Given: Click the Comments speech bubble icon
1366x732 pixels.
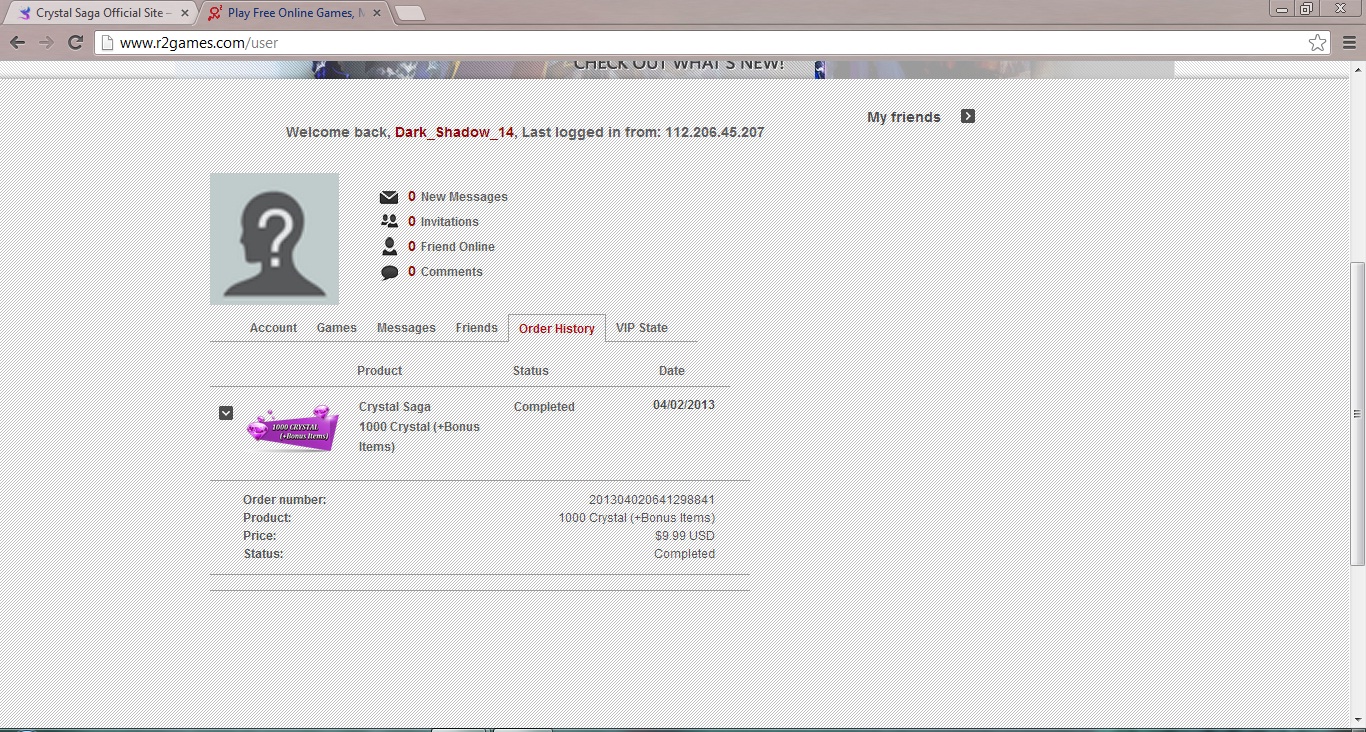Looking at the screenshot, I should pyautogui.click(x=389, y=272).
